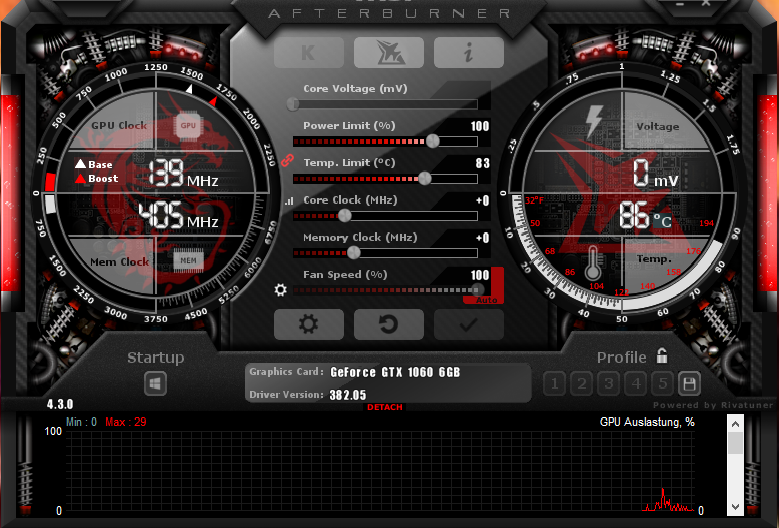Click the Base clock legend triangle

click(x=80, y=163)
